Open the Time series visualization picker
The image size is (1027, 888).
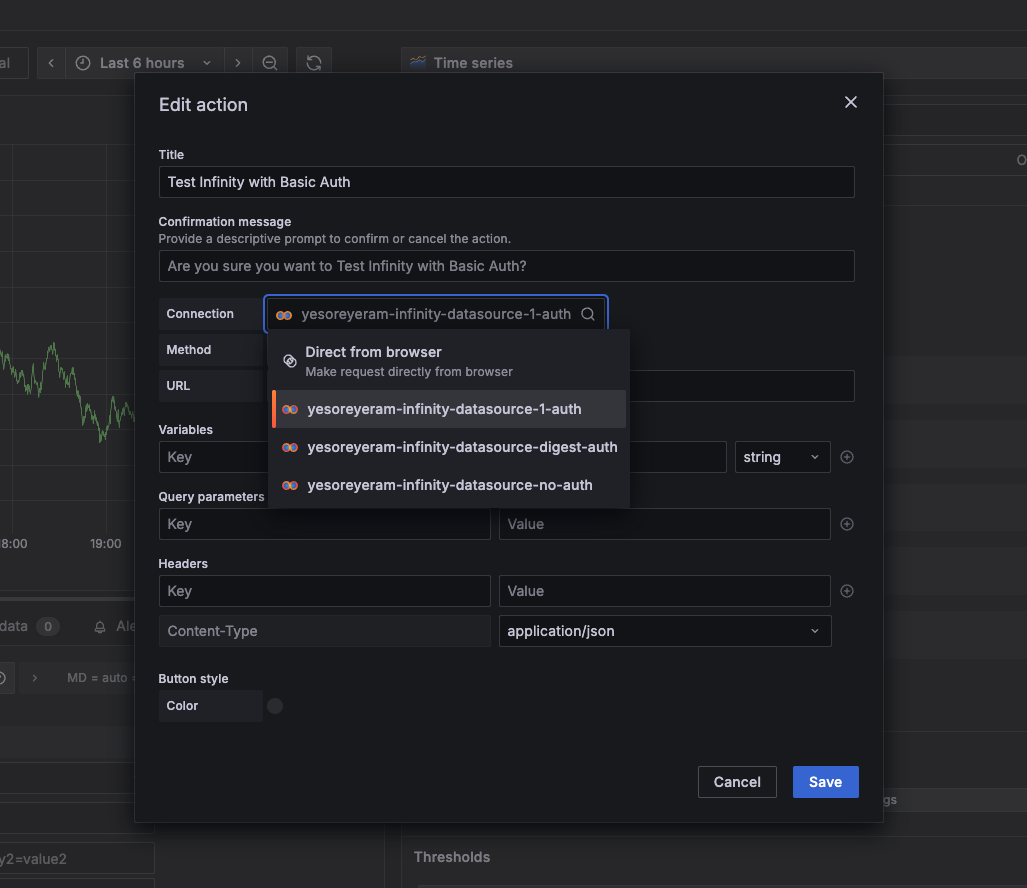[714, 63]
